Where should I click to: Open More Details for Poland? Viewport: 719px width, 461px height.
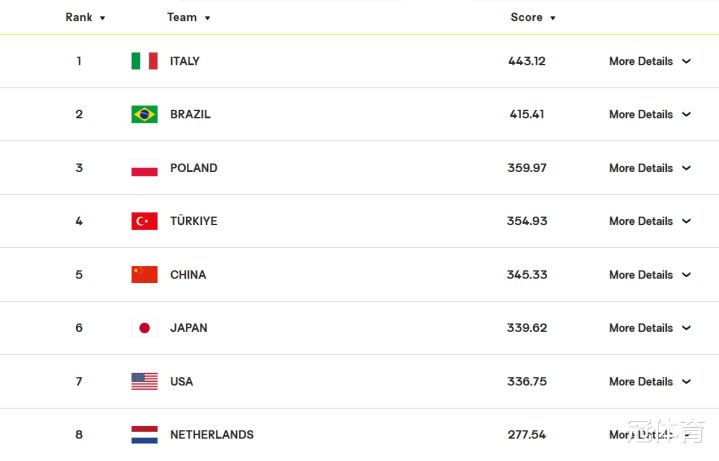coord(650,168)
